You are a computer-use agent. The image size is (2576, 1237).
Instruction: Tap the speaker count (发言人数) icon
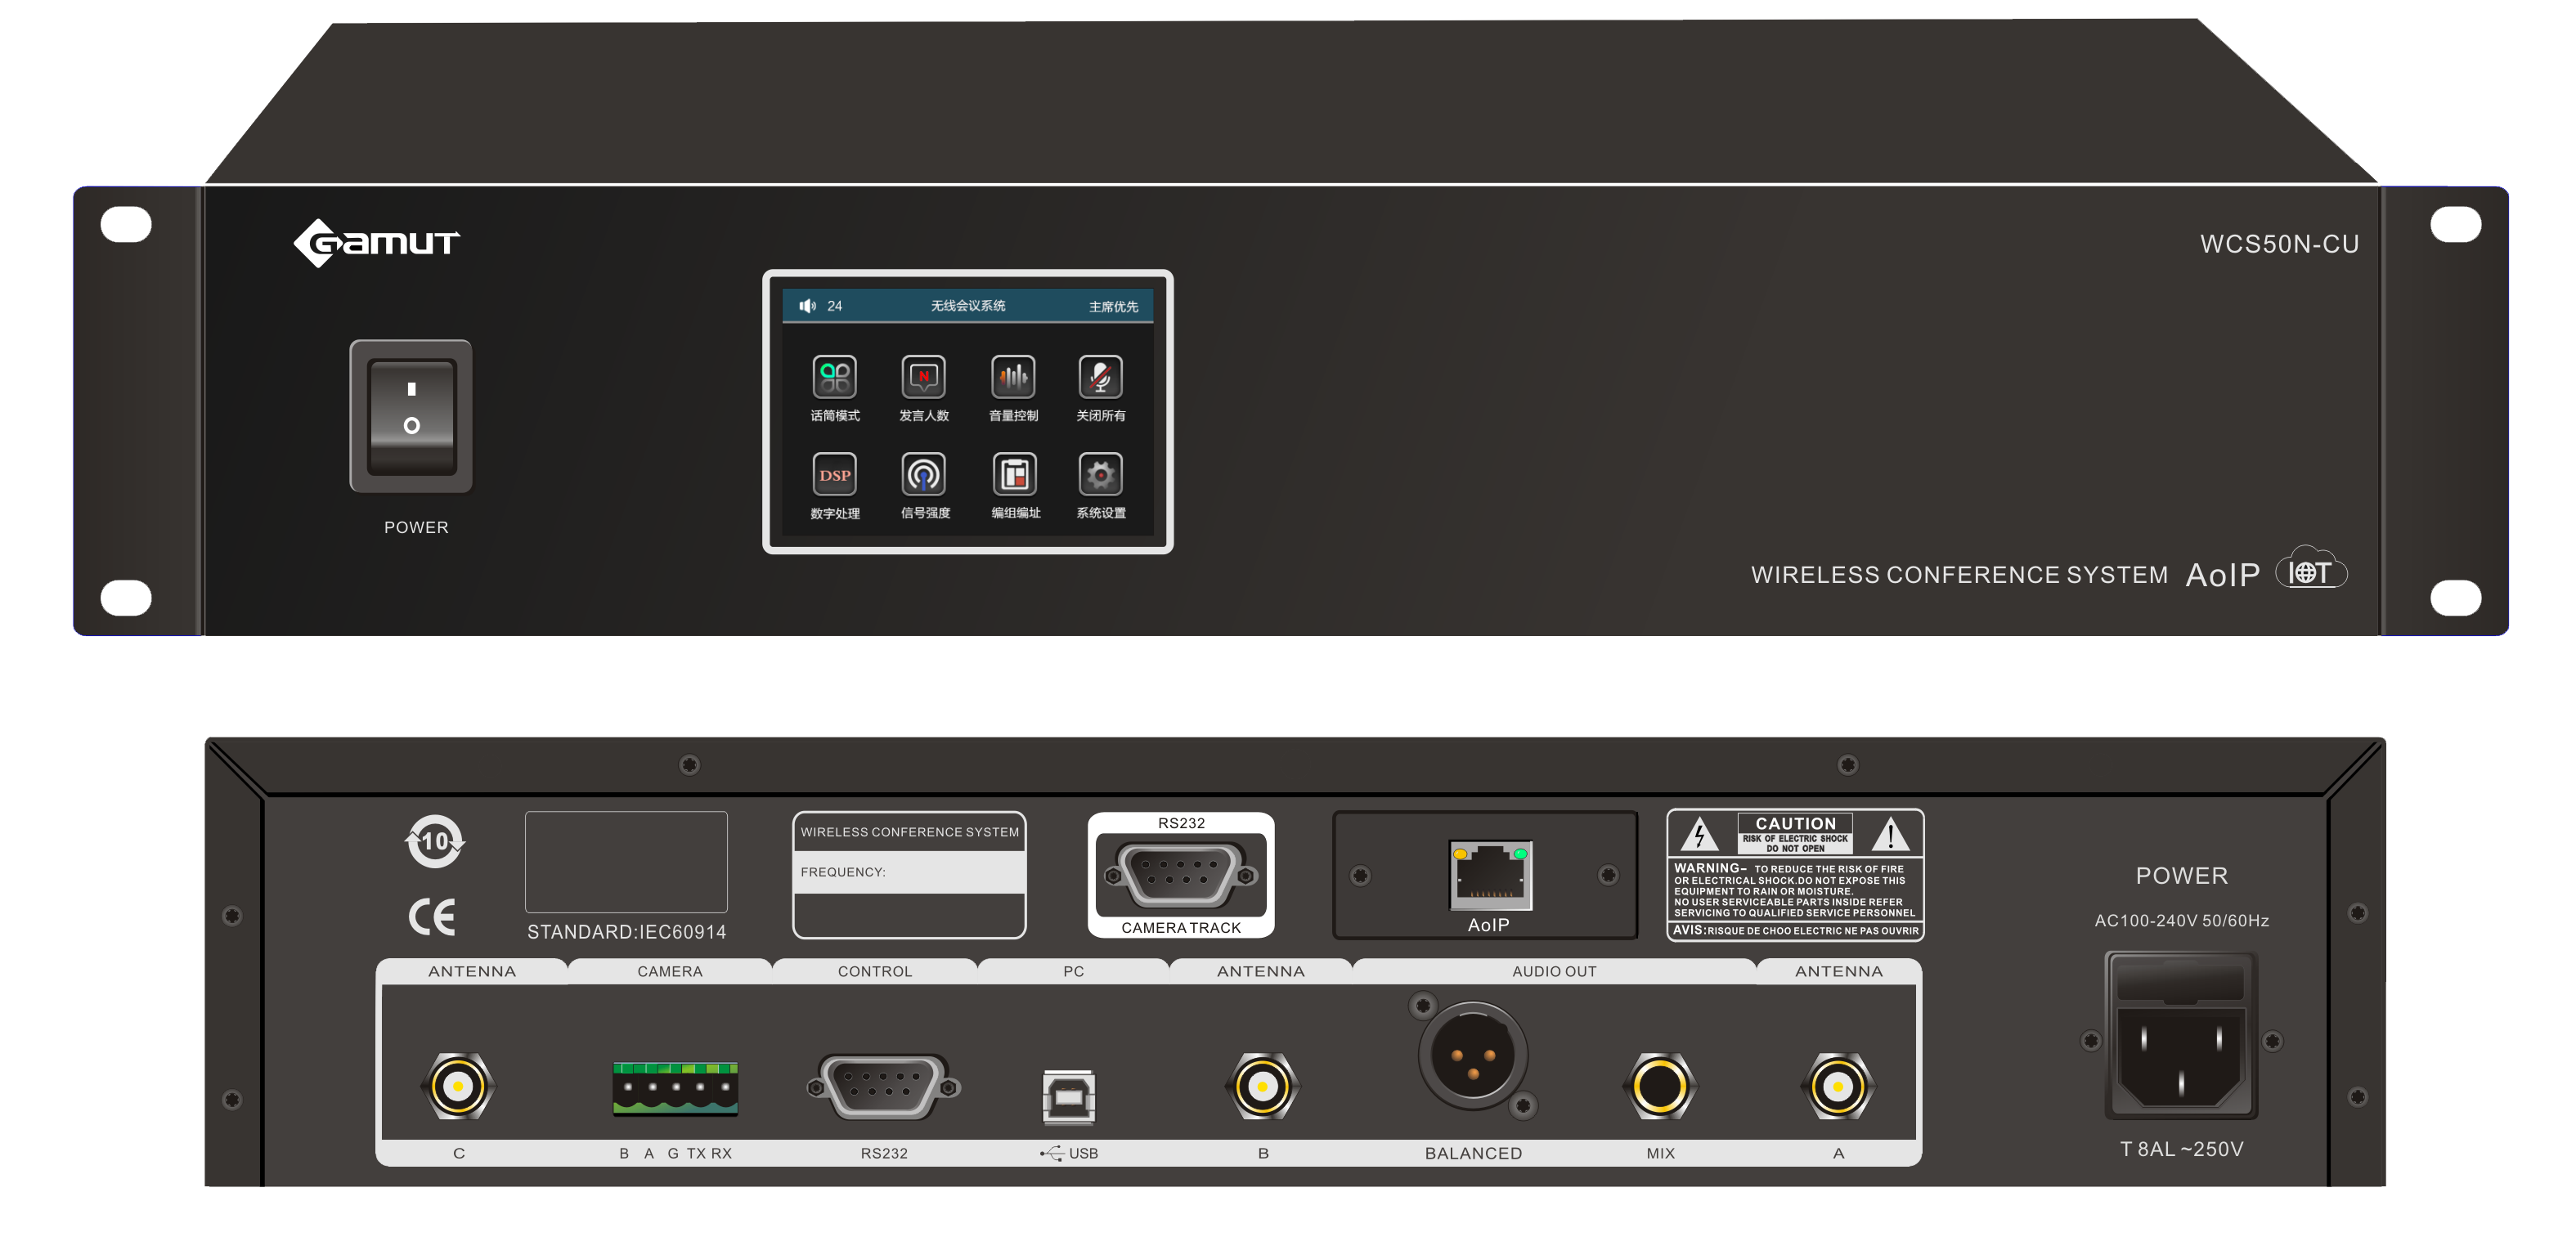click(923, 377)
